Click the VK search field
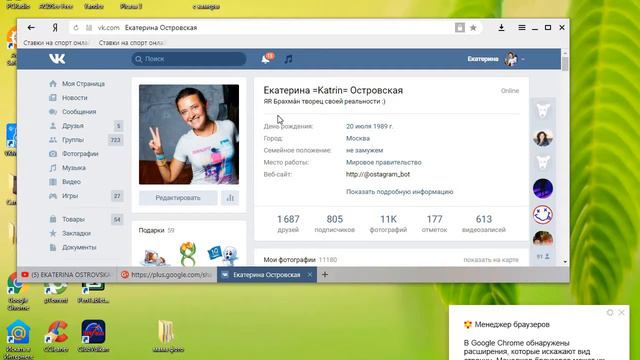The width and height of the screenshot is (640, 360). [189, 59]
